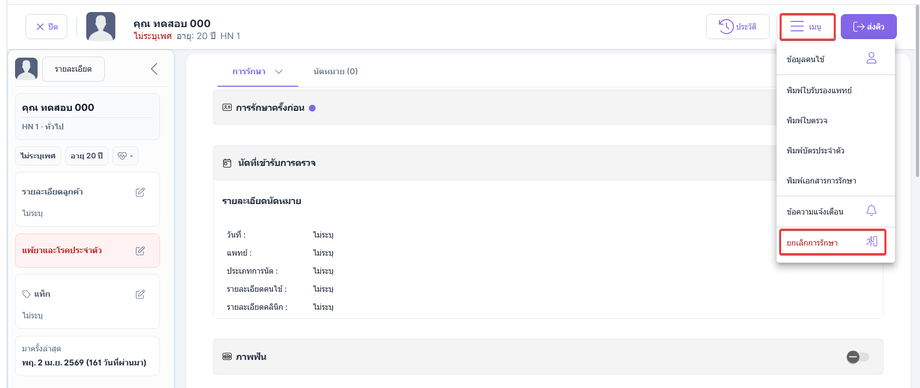Image resolution: width=920 pixels, height=388 pixels.
Task: Click the ไม่ระบุเพศ chip in sidebar
Action: click(x=38, y=156)
